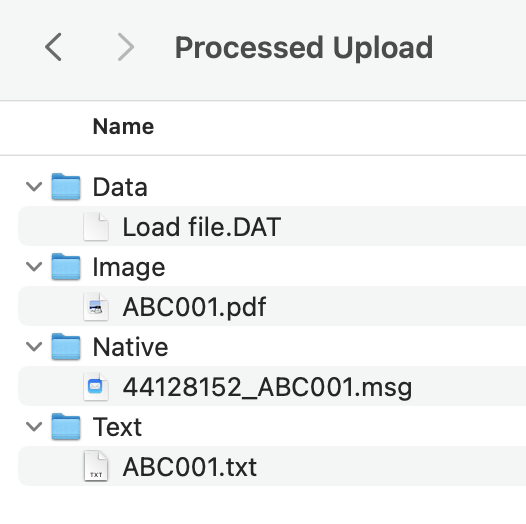Sort by the Name column header
Image resolution: width=526 pixels, height=524 pixels.
(x=123, y=126)
